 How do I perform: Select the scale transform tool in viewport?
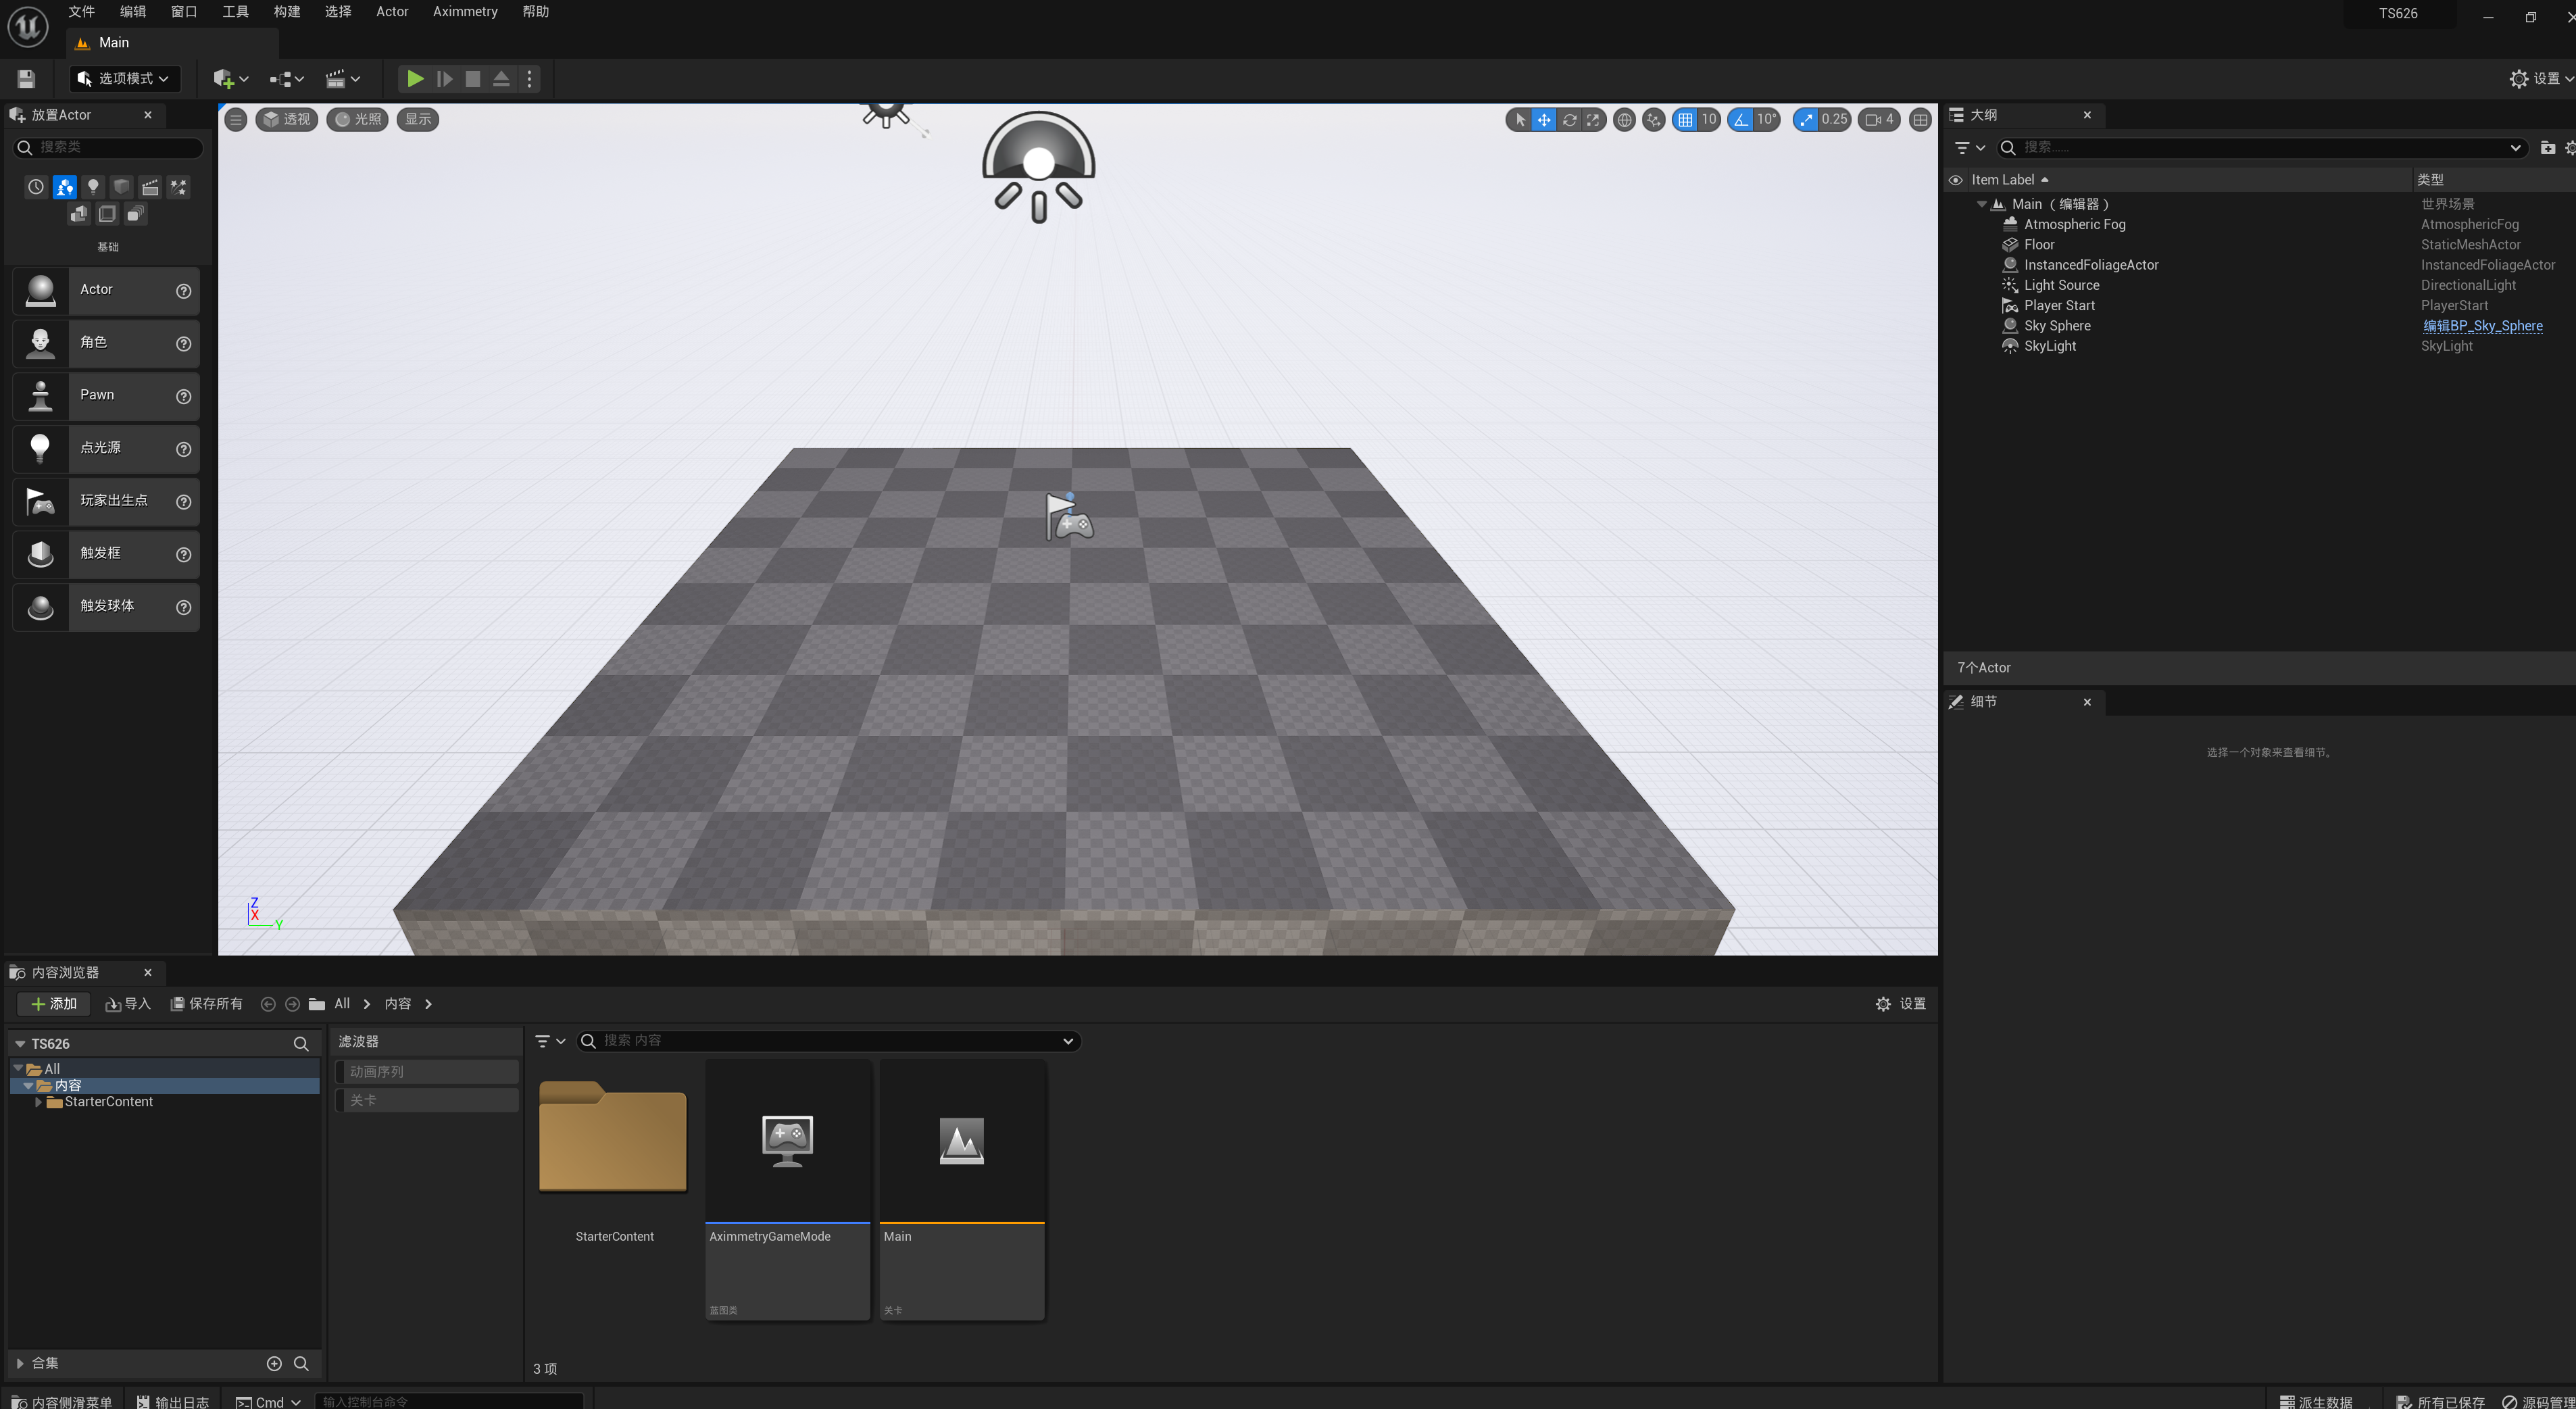point(1593,120)
